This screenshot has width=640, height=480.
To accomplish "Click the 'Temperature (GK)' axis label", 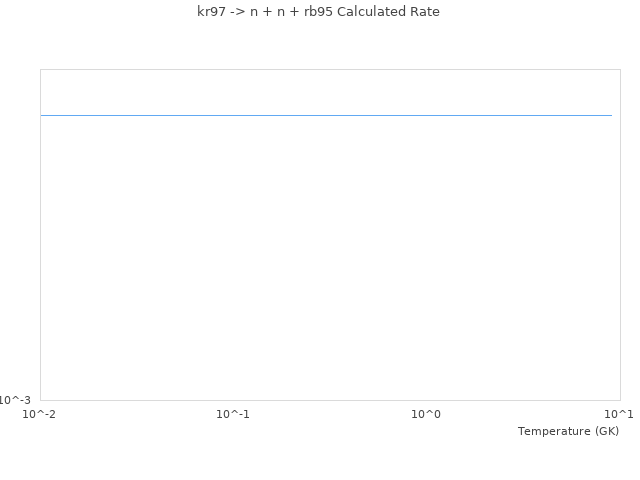I will [x=568, y=431].
